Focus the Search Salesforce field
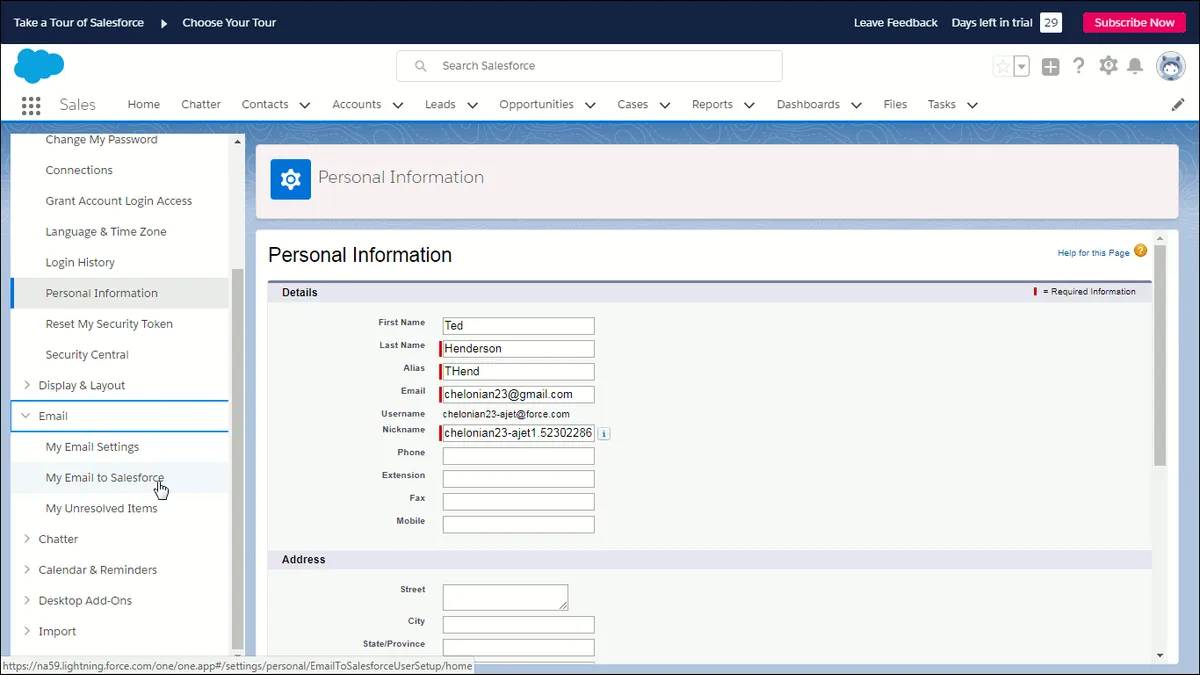The height and width of the screenshot is (675, 1200). (589, 66)
